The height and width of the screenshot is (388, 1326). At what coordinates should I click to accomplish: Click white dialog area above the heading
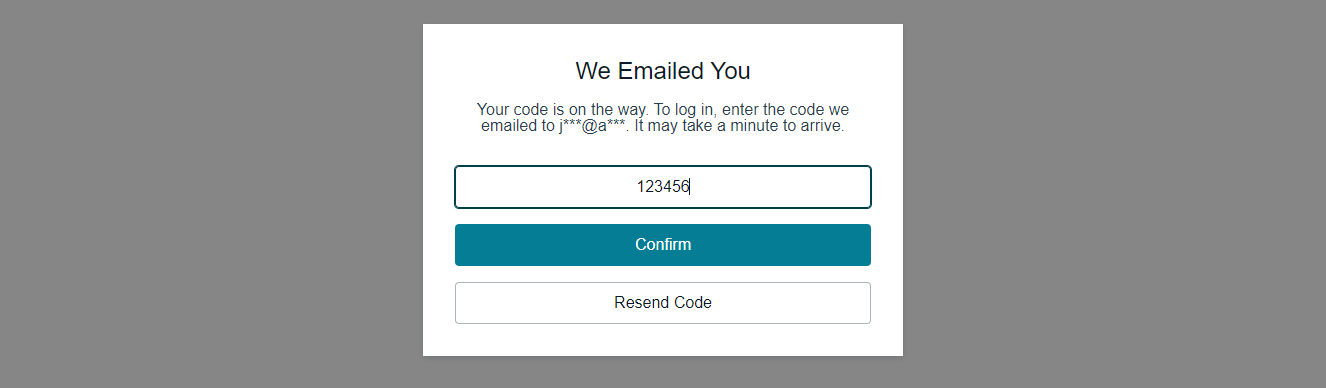[663, 40]
